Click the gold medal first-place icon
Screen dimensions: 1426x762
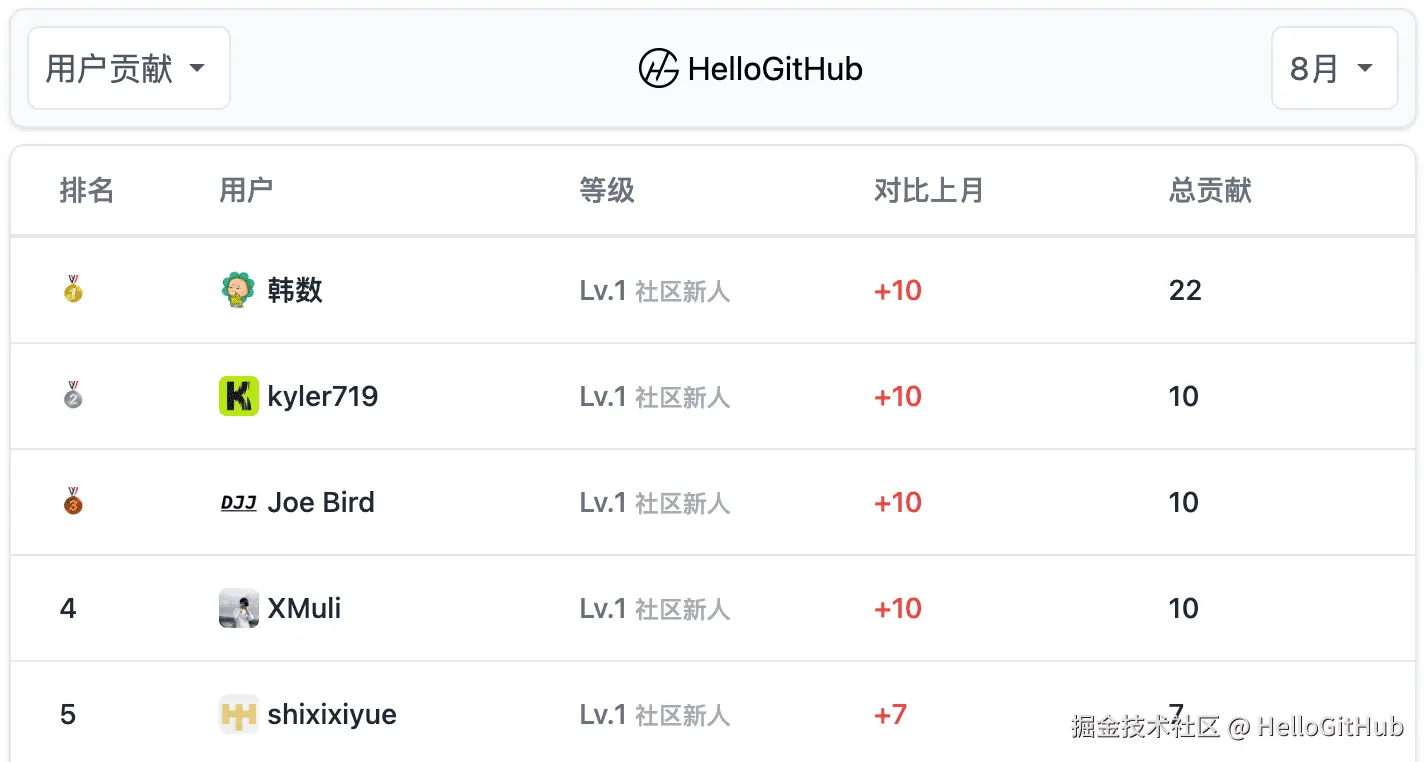point(73,290)
